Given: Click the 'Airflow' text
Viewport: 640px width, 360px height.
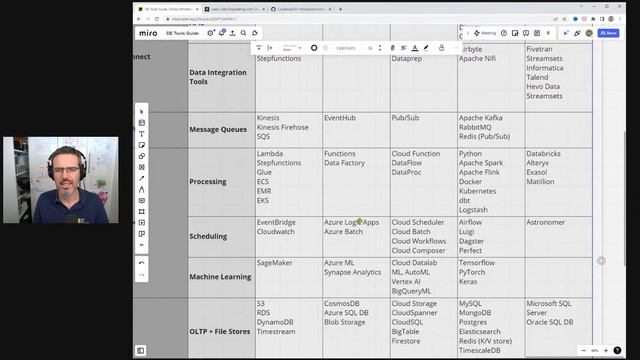Looking at the screenshot, I should pos(470,222).
